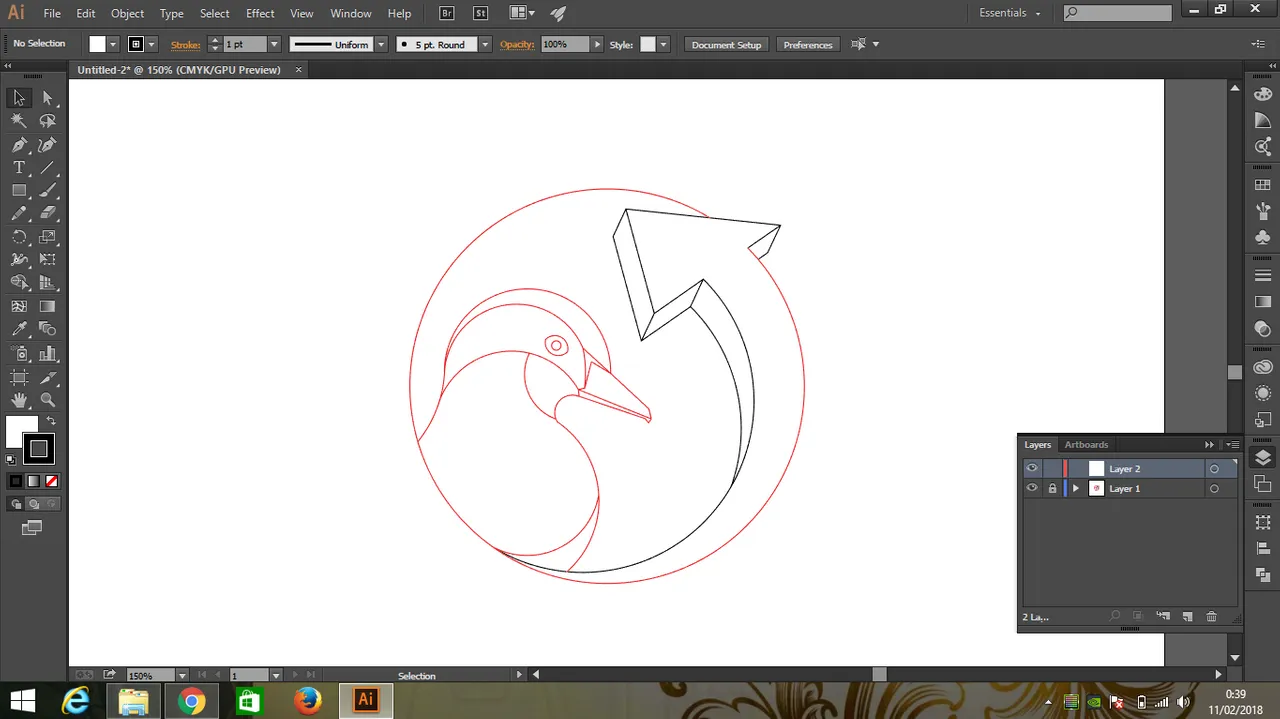Activate the Type tool
The height and width of the screenshot is (719, 1280).
[19, 168]
